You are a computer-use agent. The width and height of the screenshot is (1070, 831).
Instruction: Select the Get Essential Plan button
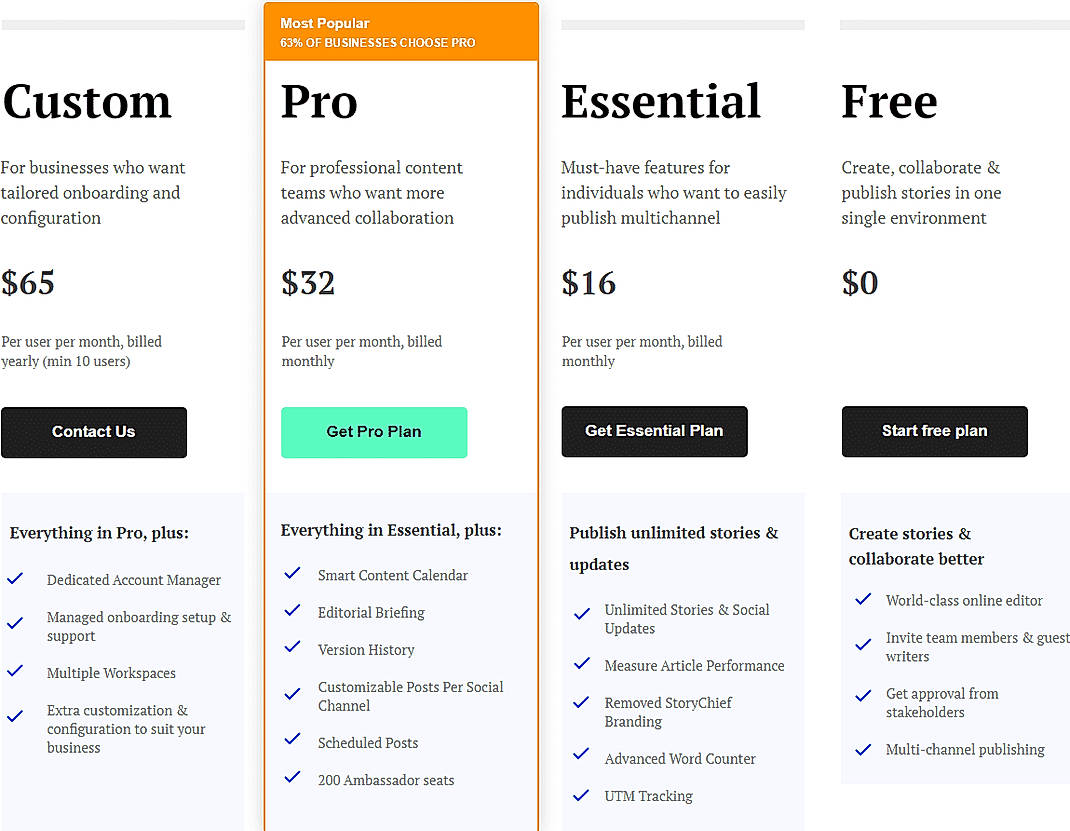(654, 431)
